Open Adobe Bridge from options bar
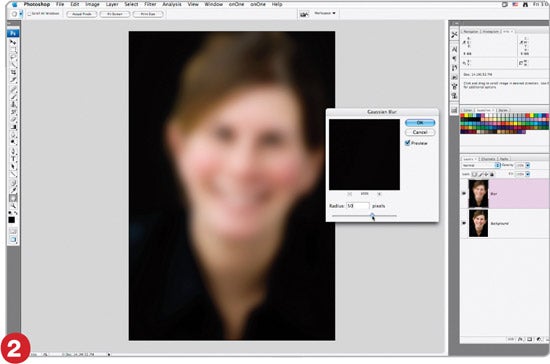This screenshot has height=364, width=550. pyautogui.click(x=304, y=14)
